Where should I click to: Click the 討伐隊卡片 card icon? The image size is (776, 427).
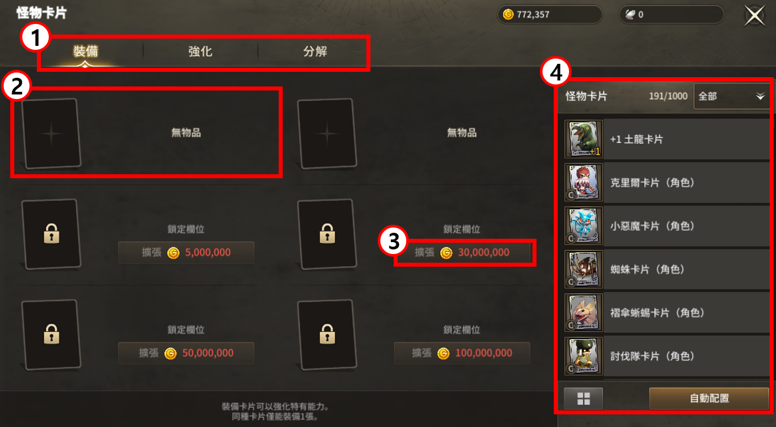pyautogui.click(x=583, y=356)
